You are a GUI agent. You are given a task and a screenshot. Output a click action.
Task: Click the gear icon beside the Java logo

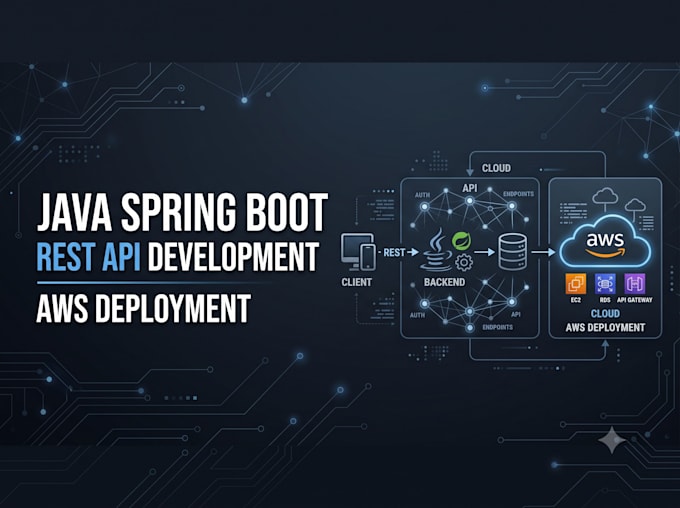[464, 262]
